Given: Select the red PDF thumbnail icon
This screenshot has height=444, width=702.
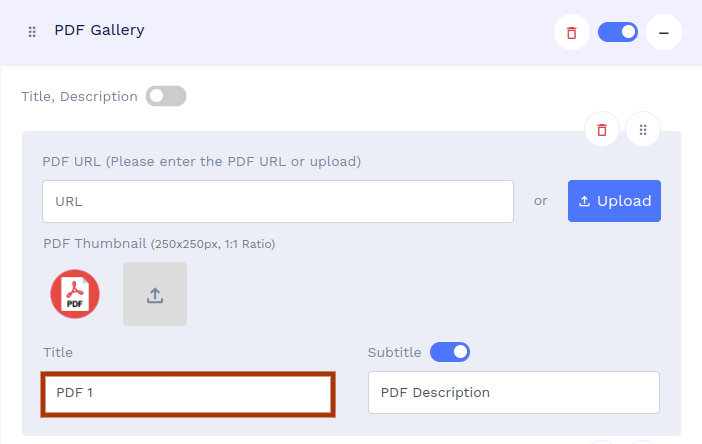Looking at the screenshot, I should pyautogui.click(x=75, y=294).
